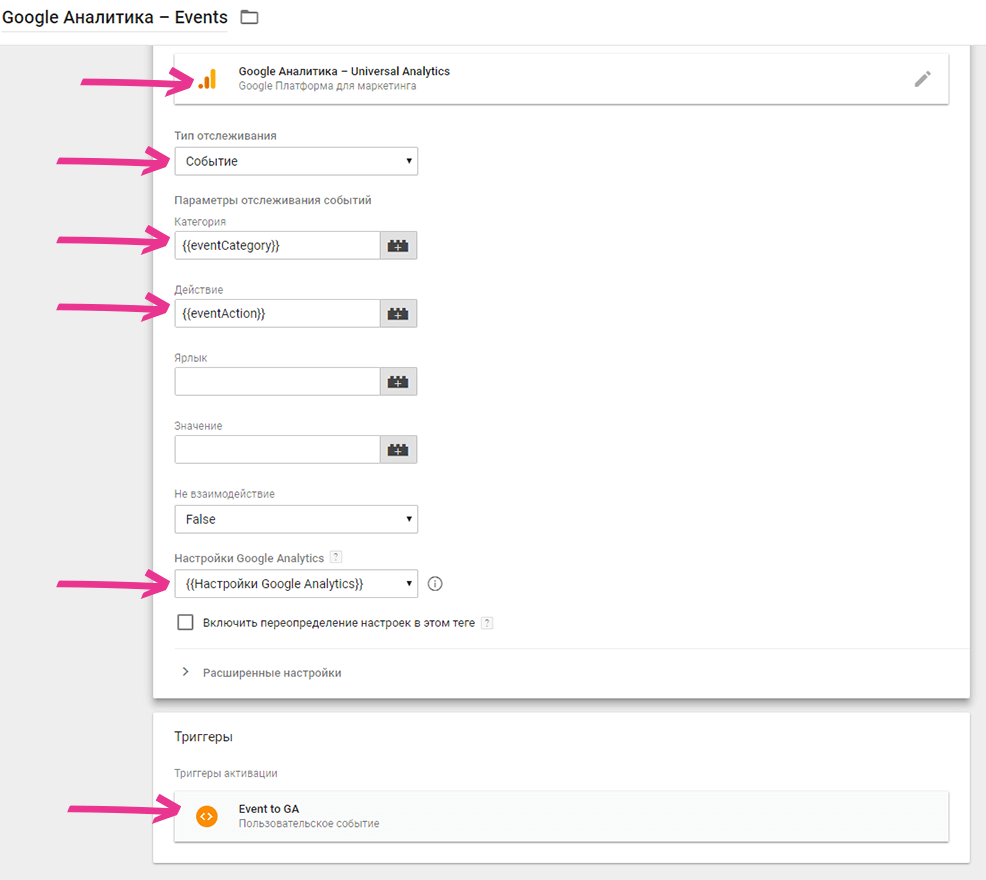Click the Категория input with {{eventCategory}}

point(277,245)
